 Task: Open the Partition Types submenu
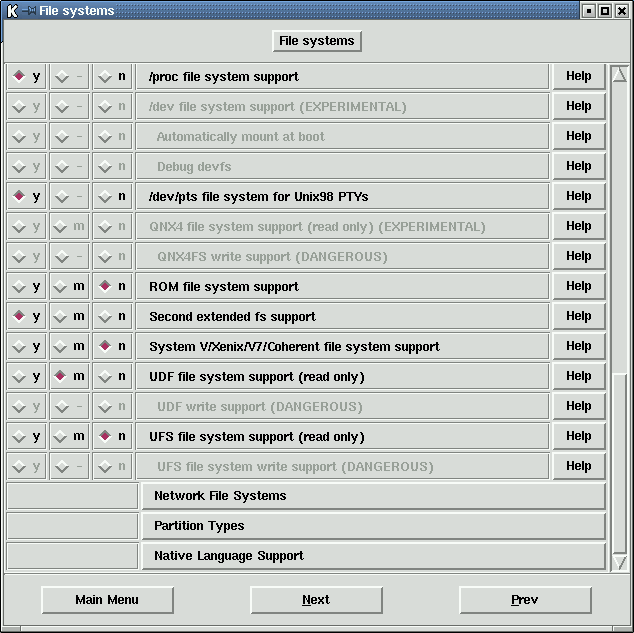[x=372, y=526]
